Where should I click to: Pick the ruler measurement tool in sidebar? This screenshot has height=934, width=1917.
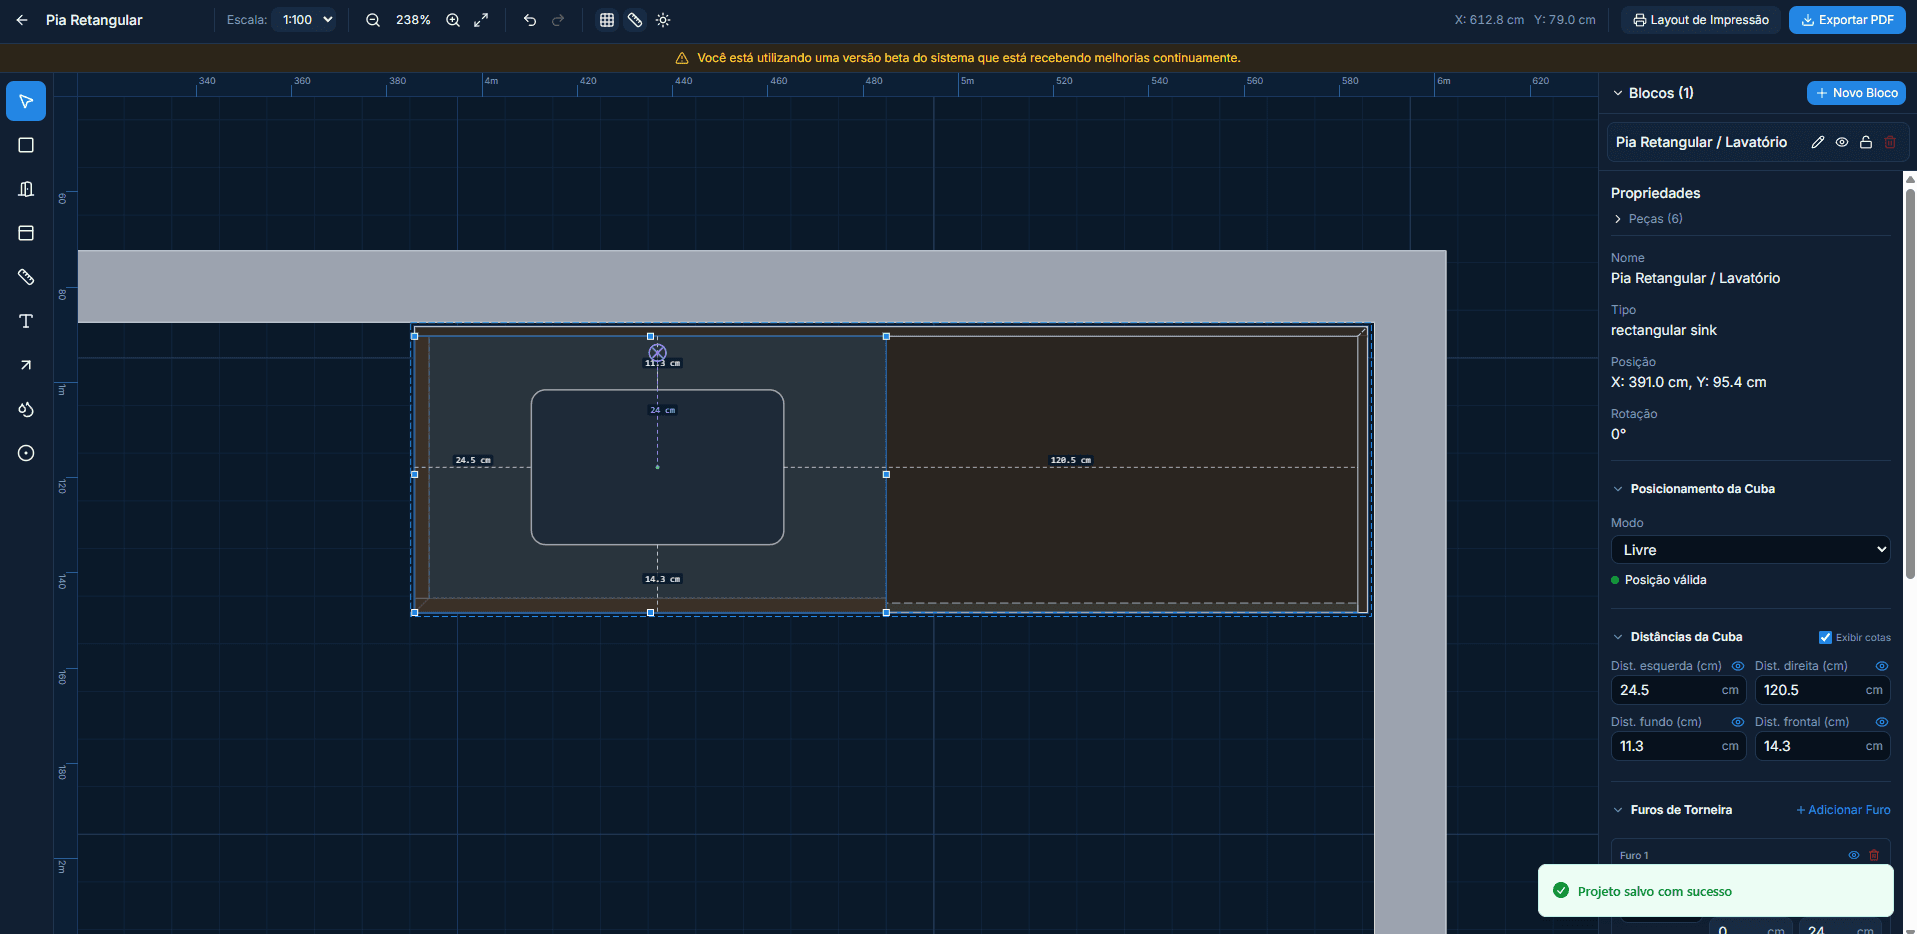pos(26,277)
